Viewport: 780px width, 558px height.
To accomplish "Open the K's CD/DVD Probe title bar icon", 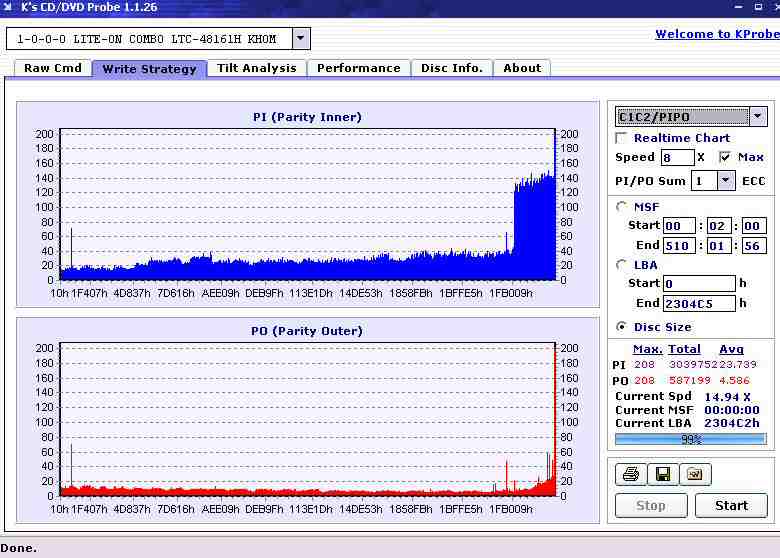I will pos(7,7).
